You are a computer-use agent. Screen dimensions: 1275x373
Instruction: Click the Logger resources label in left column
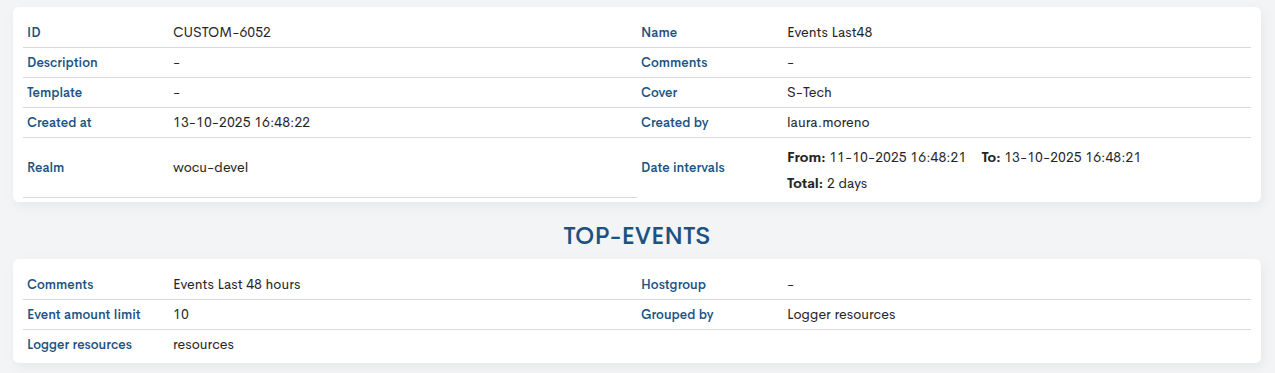pyautogui.click(x=79, y=344)
